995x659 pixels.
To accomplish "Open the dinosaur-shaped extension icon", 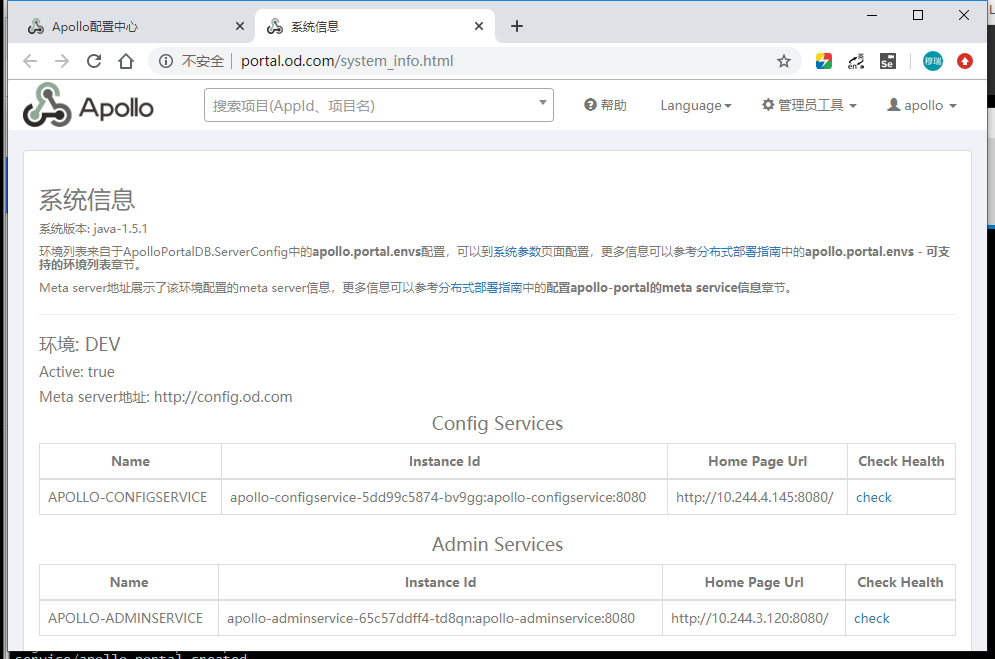I will tap(856, 61).
